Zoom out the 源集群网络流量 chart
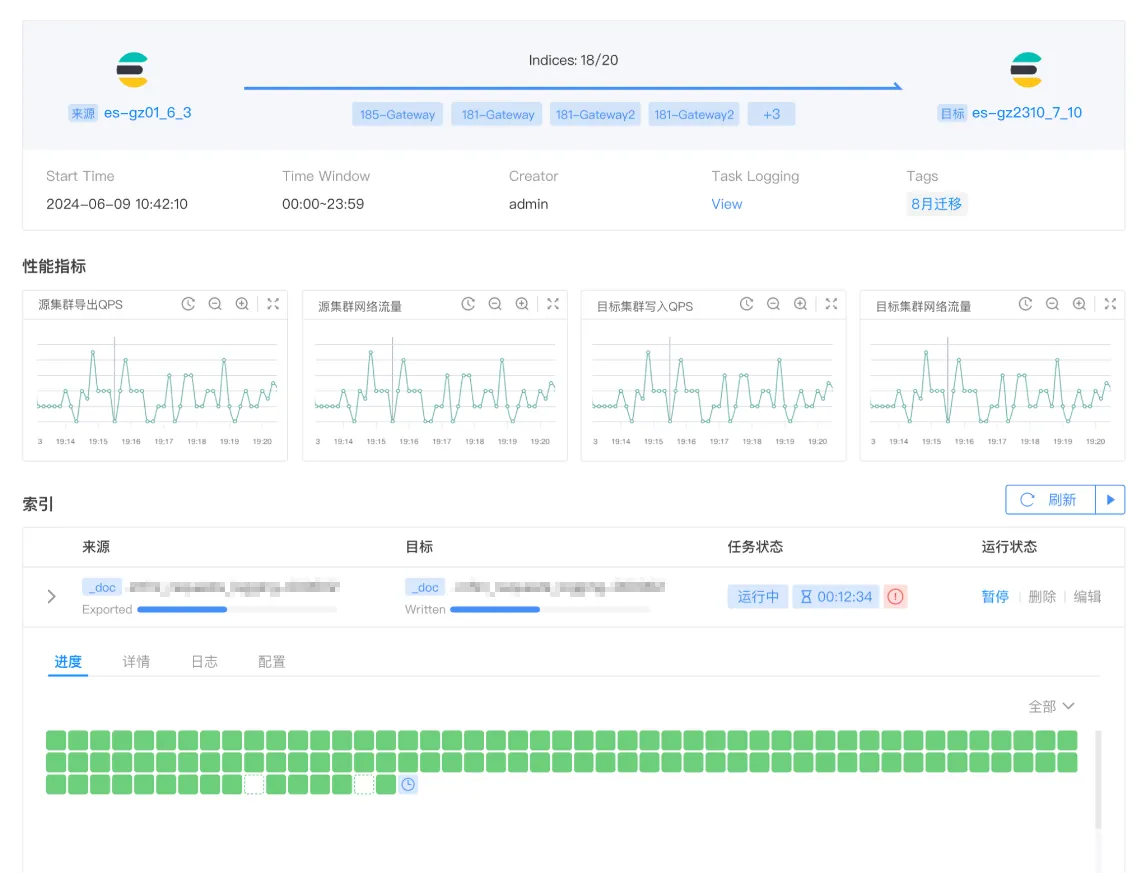 click(495, 304)
